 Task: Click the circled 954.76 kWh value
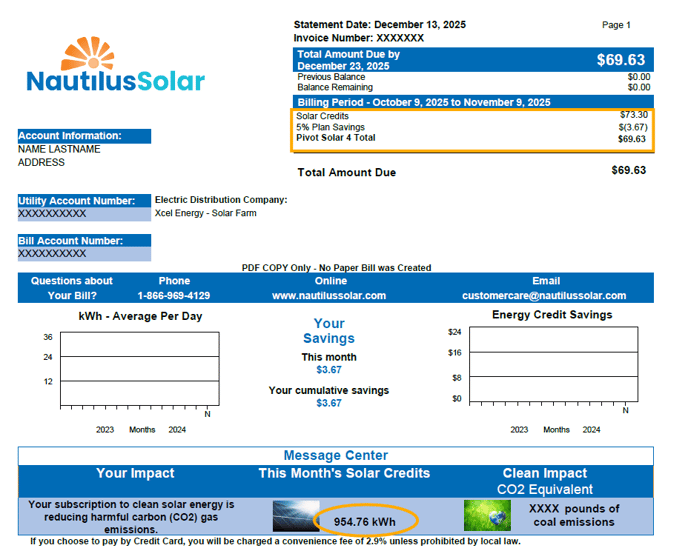(x=363, y=522)
